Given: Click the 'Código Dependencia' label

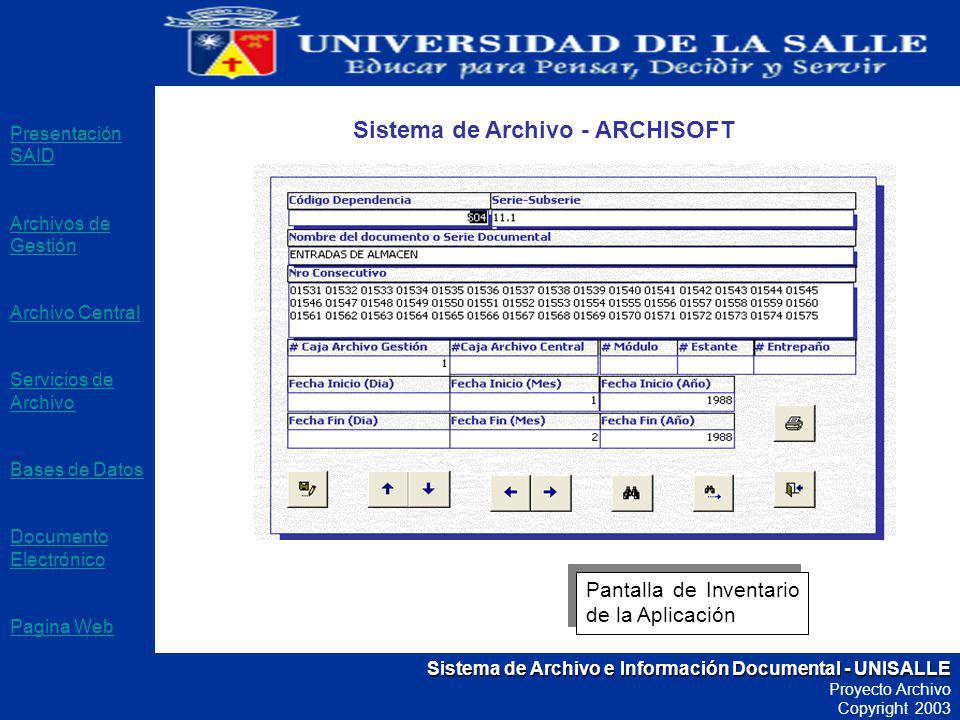Looking at the screenshot, I should pos(350,200).
